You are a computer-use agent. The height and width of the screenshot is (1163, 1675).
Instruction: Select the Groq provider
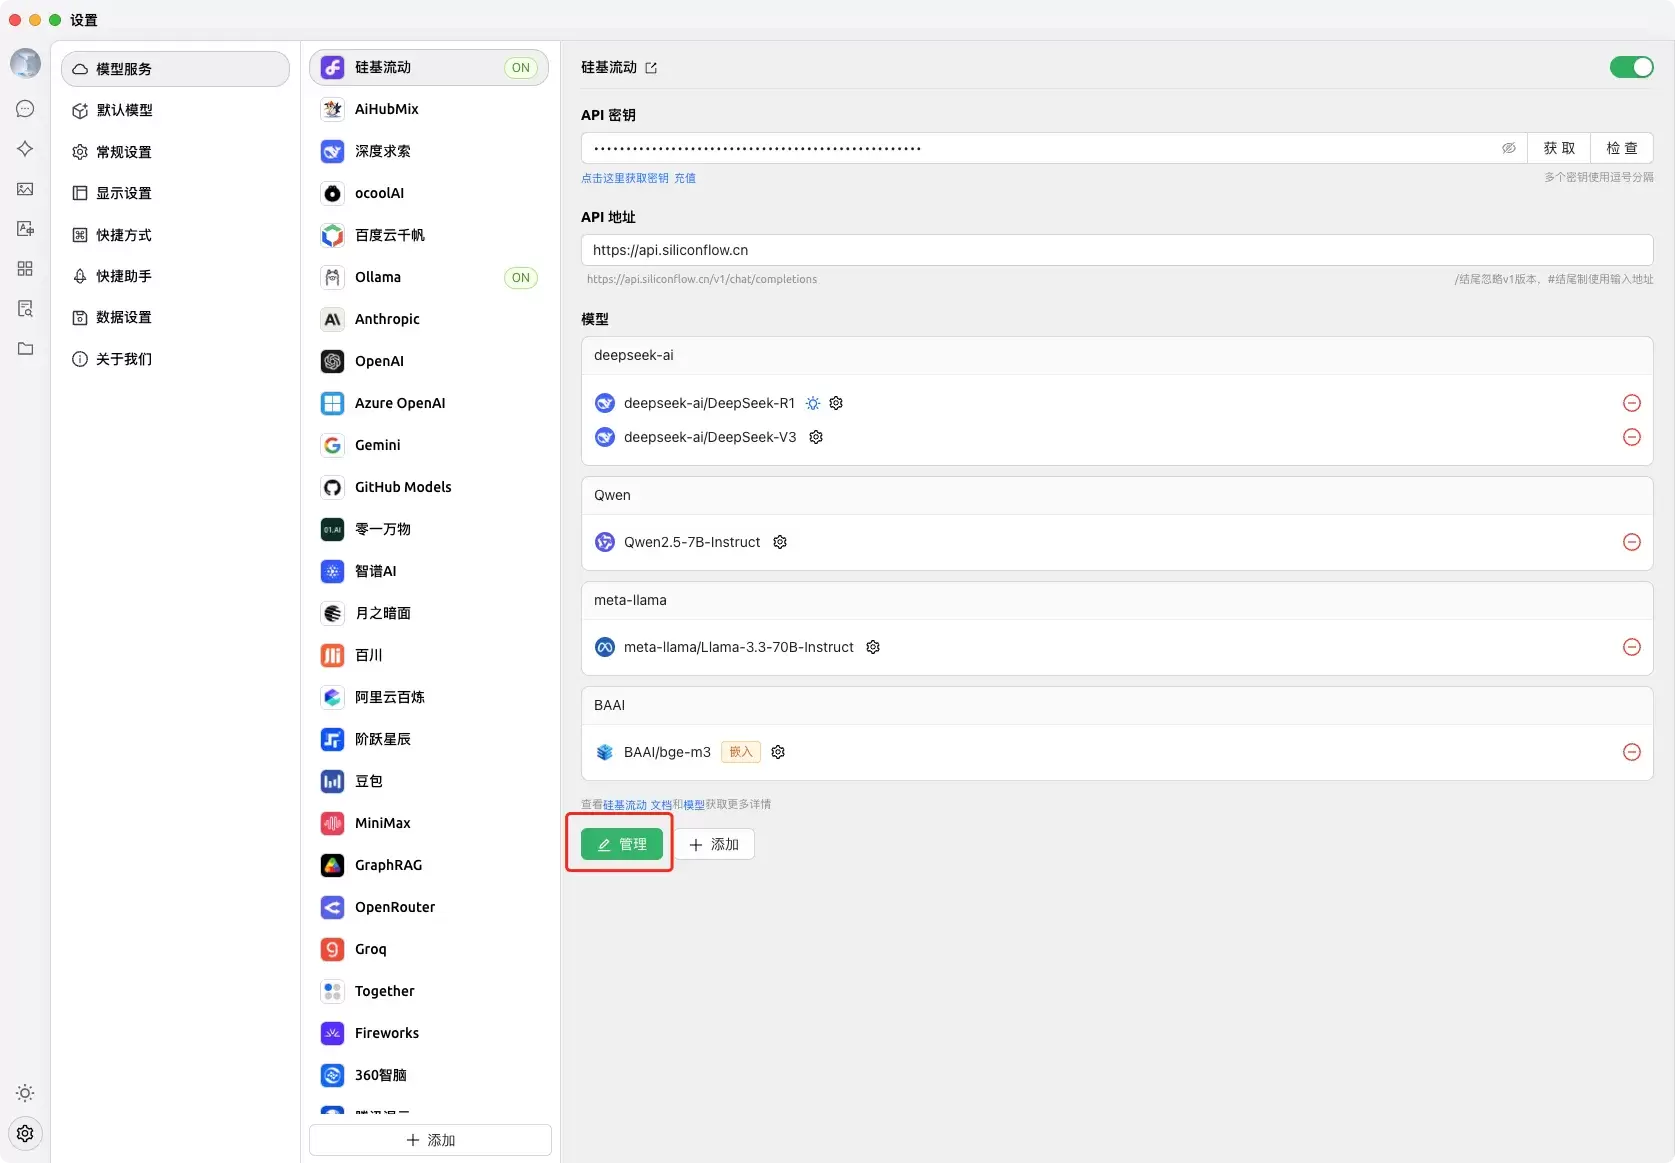coord(429,949)
